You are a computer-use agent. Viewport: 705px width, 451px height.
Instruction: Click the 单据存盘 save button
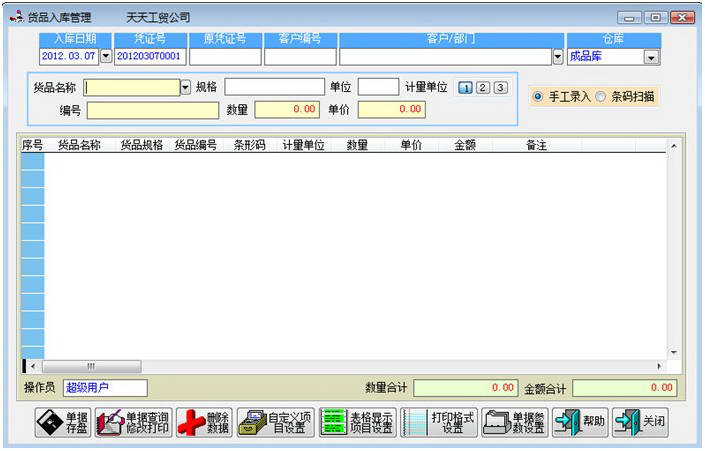62,423
